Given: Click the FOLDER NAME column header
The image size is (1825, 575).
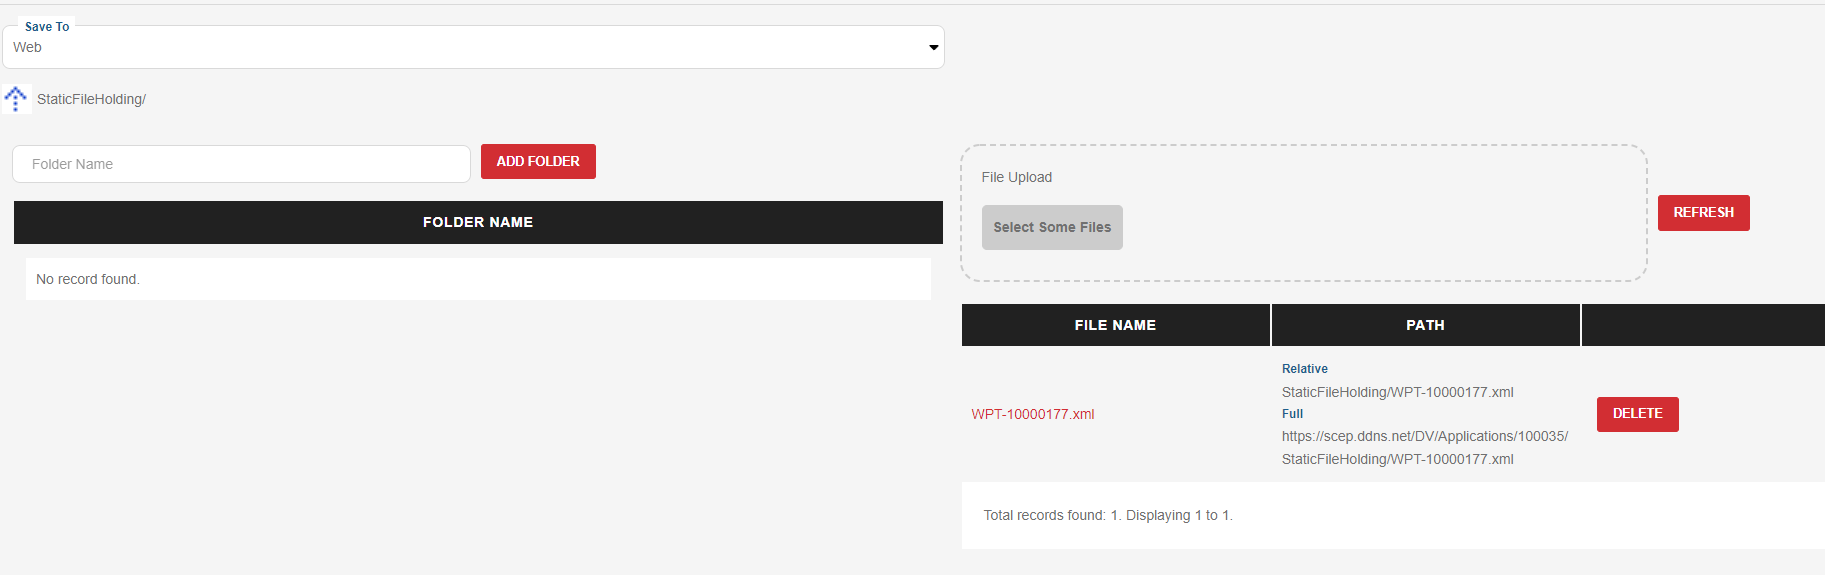Looking at the screenshot, I should 478,222.
